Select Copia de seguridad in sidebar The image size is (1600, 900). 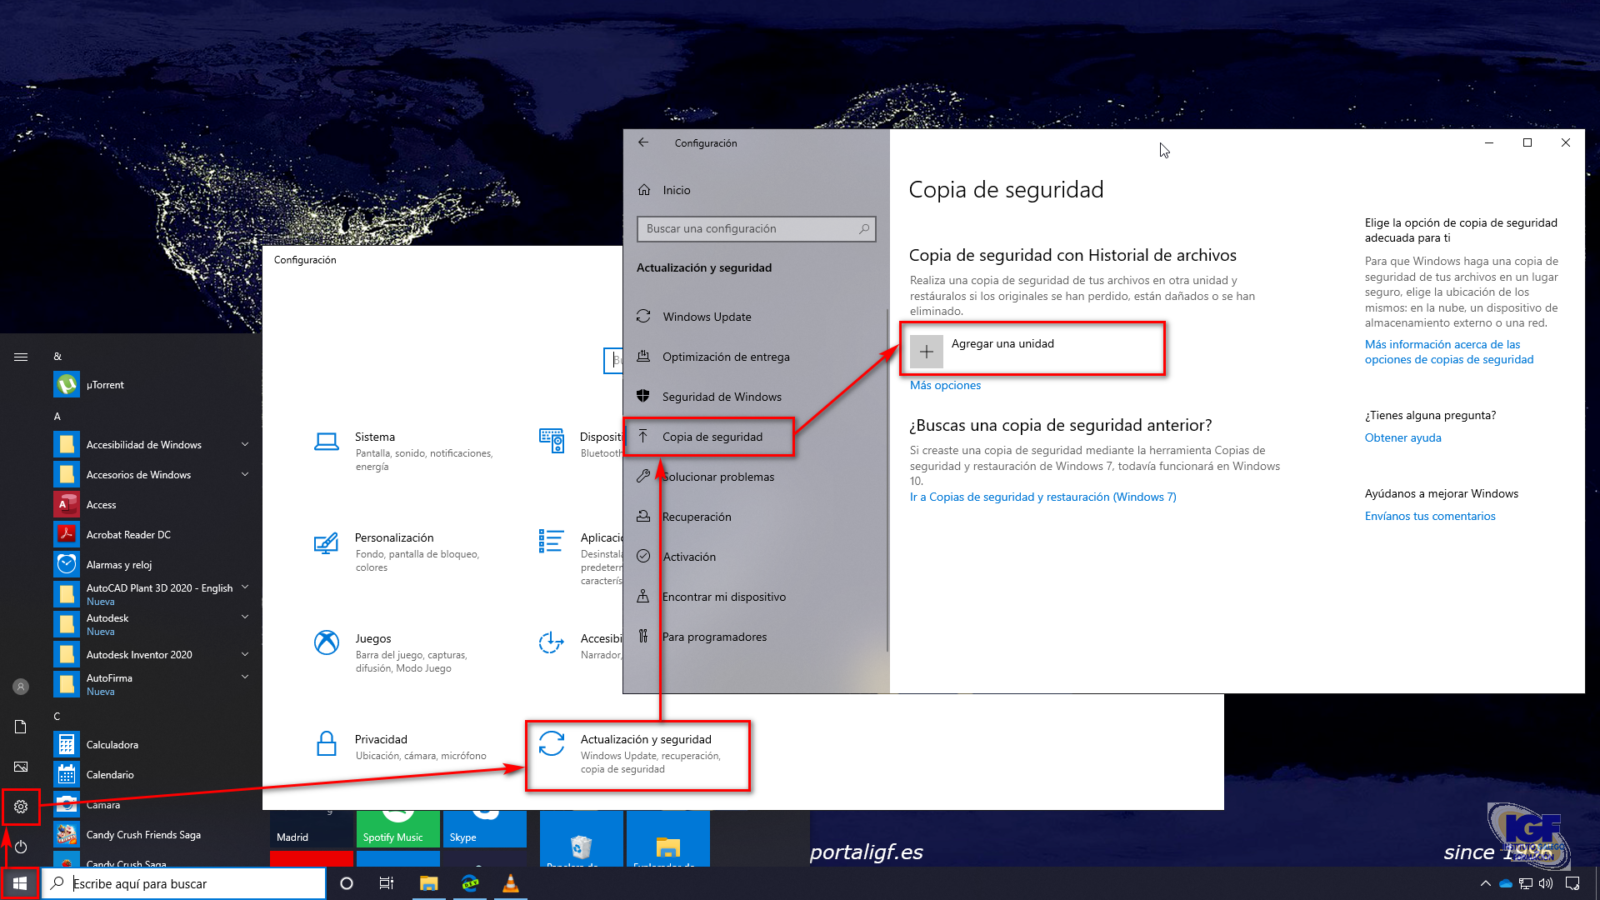pyautogui.click(x=712, y=437)
